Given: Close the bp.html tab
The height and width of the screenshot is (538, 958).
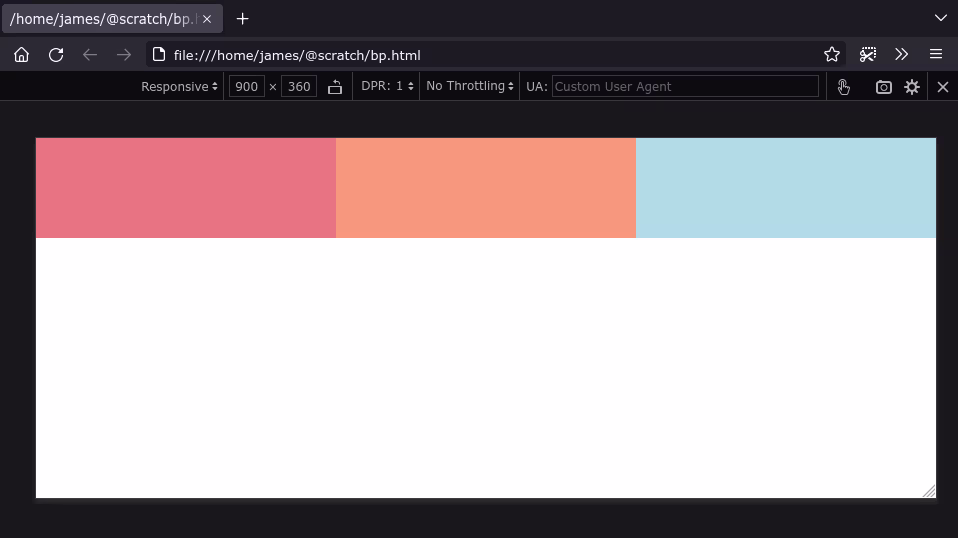Looking at the screenshot, I should (x=207, y=19).
